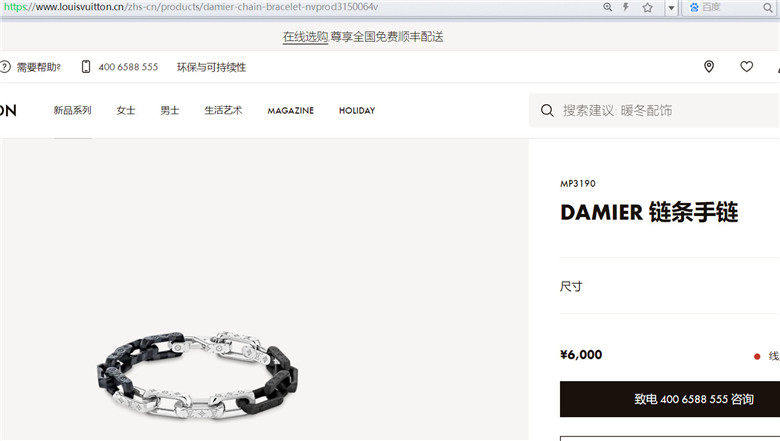
Task: Click the phone icon beside 400 6588 555
Action: (86, 67)
